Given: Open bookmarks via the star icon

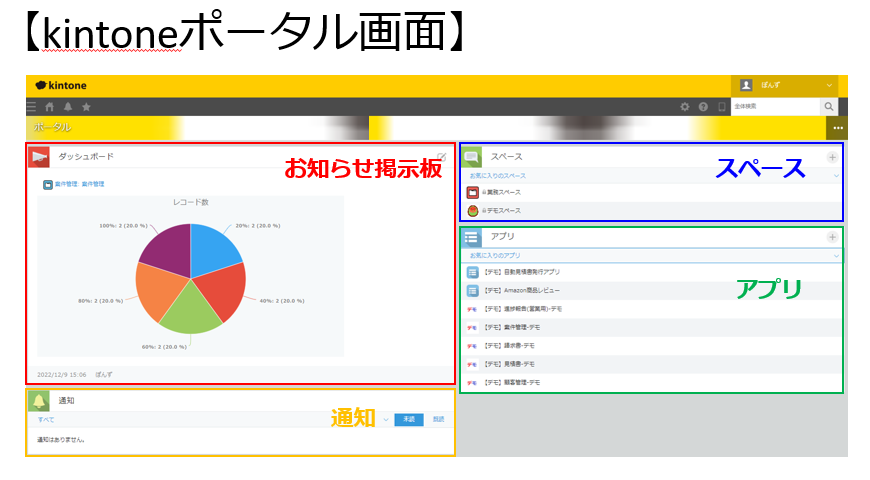Looking at the screenshot, I should pos(86,107).
